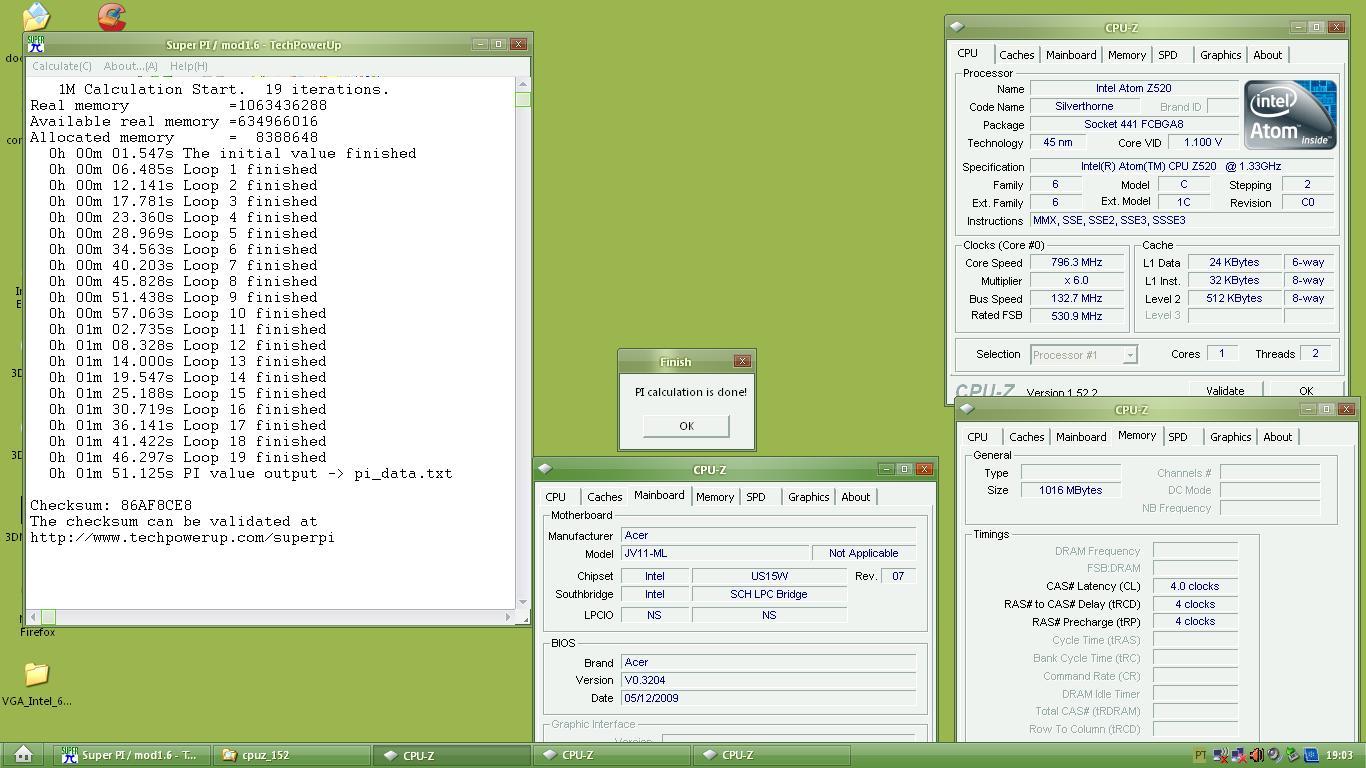This screenshot has height=768, width=1366.
Task: Click OK button in top CPU-Z window
Action: pyautogui.click(x=1305, y=391)
